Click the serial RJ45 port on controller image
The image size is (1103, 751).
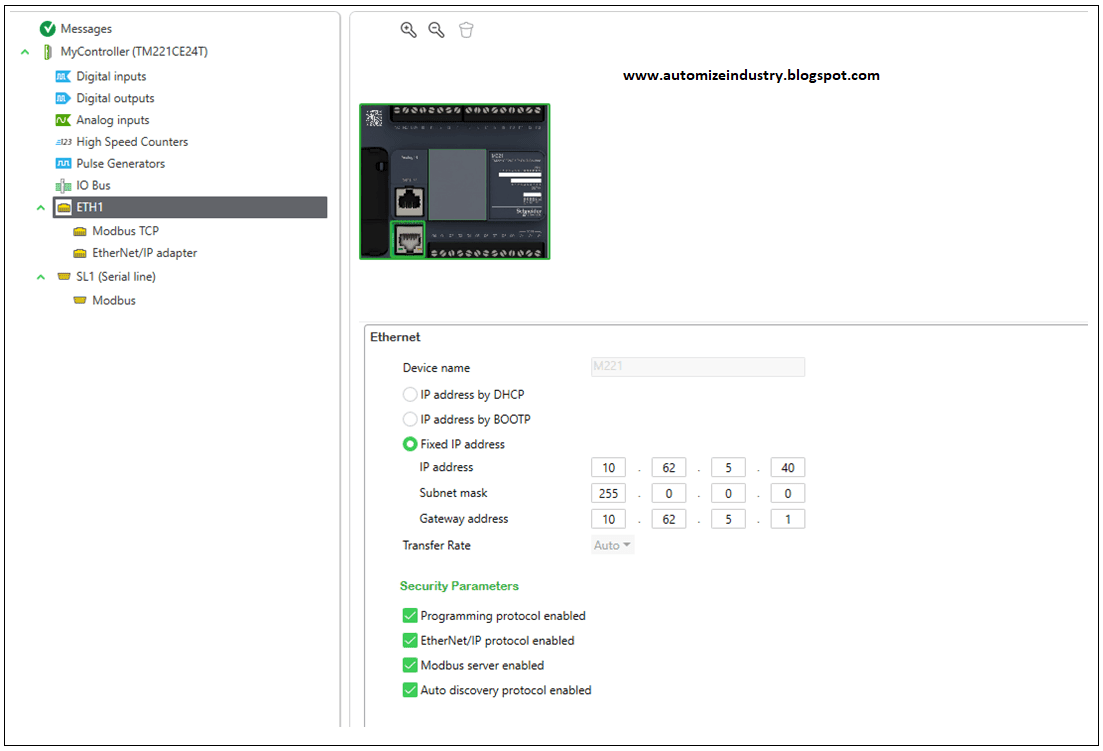[x=409, y=202]
